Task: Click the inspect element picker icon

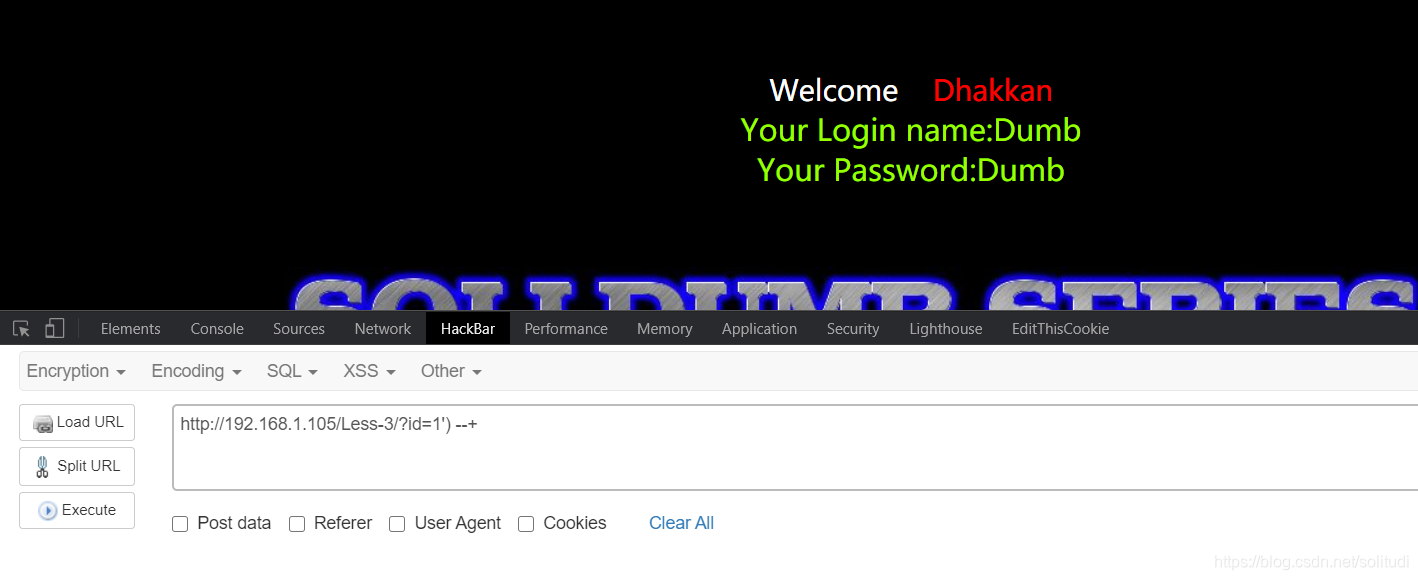Action: (x=21, y=328)
